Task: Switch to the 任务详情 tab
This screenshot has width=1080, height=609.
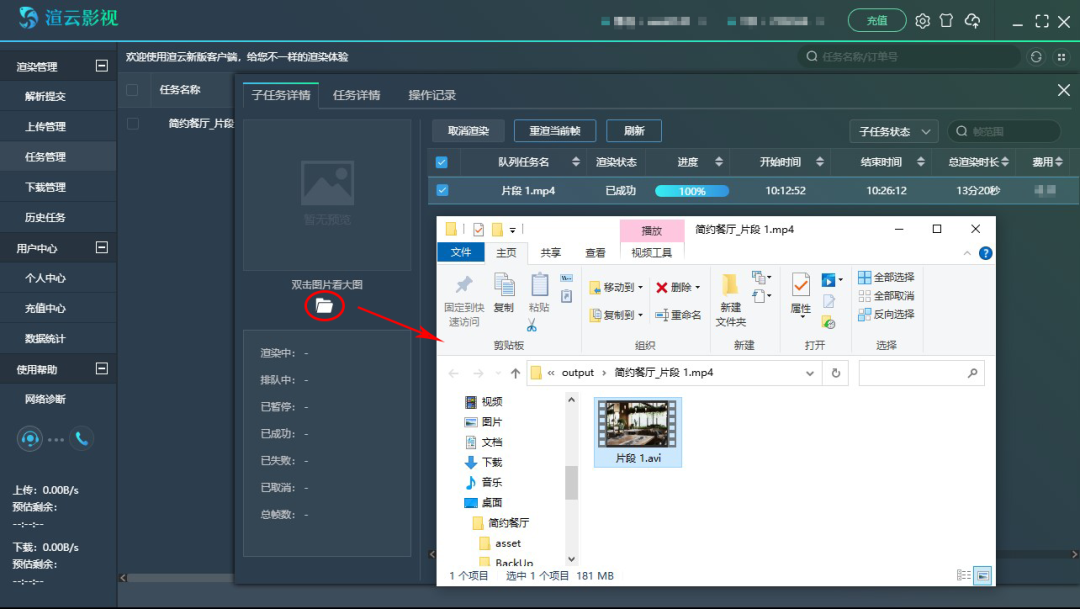Action: pyautogui.click(x=356, y=95)
